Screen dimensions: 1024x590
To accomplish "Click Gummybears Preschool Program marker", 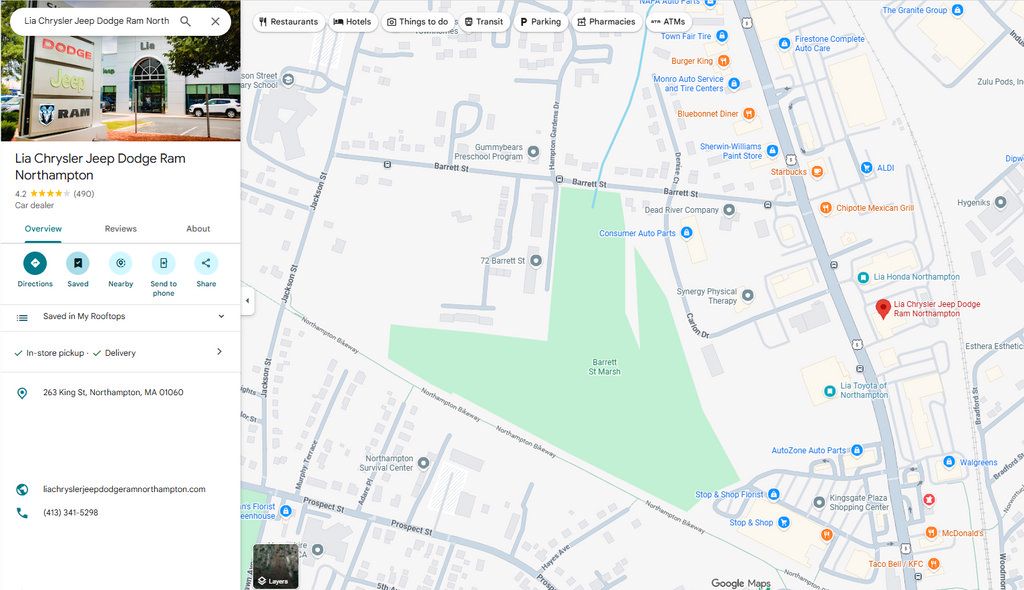I will pyautogui.click(x=533, y=152).
